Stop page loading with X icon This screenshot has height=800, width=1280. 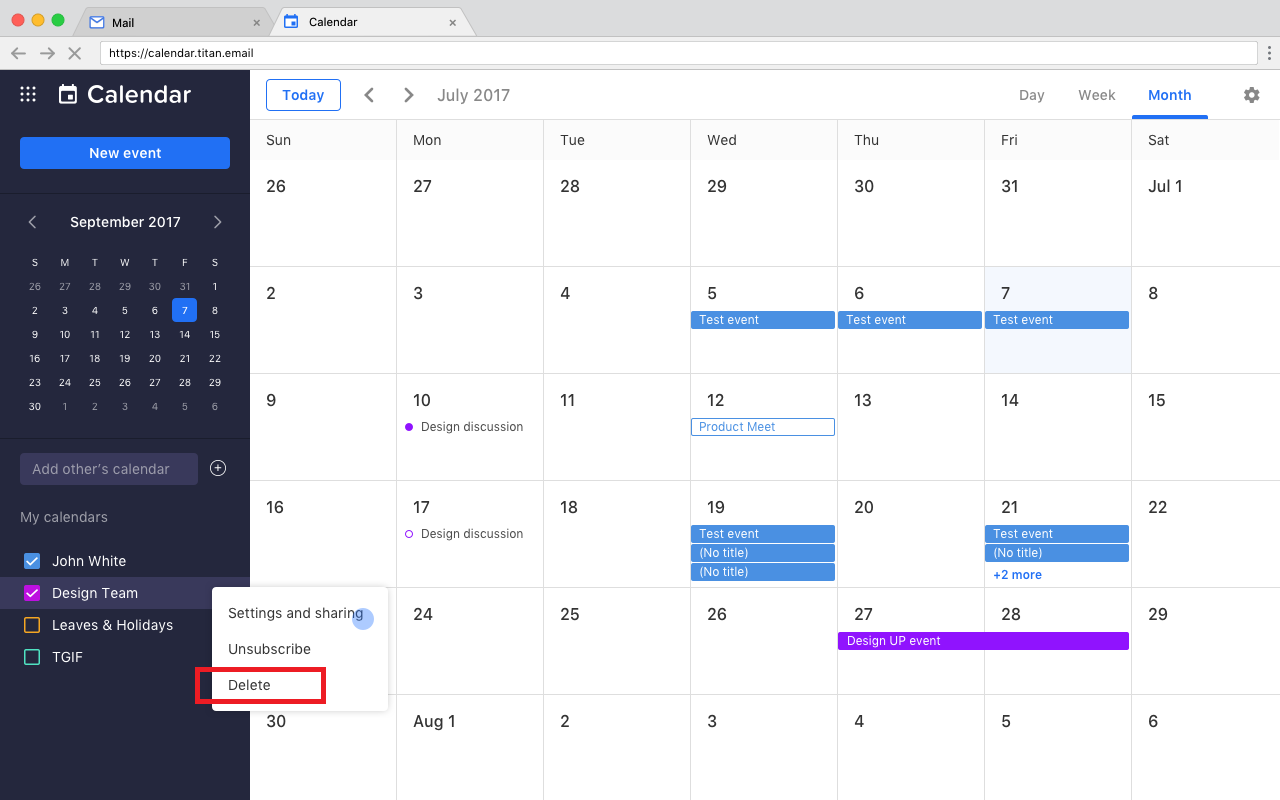click(x=74, y=53)
